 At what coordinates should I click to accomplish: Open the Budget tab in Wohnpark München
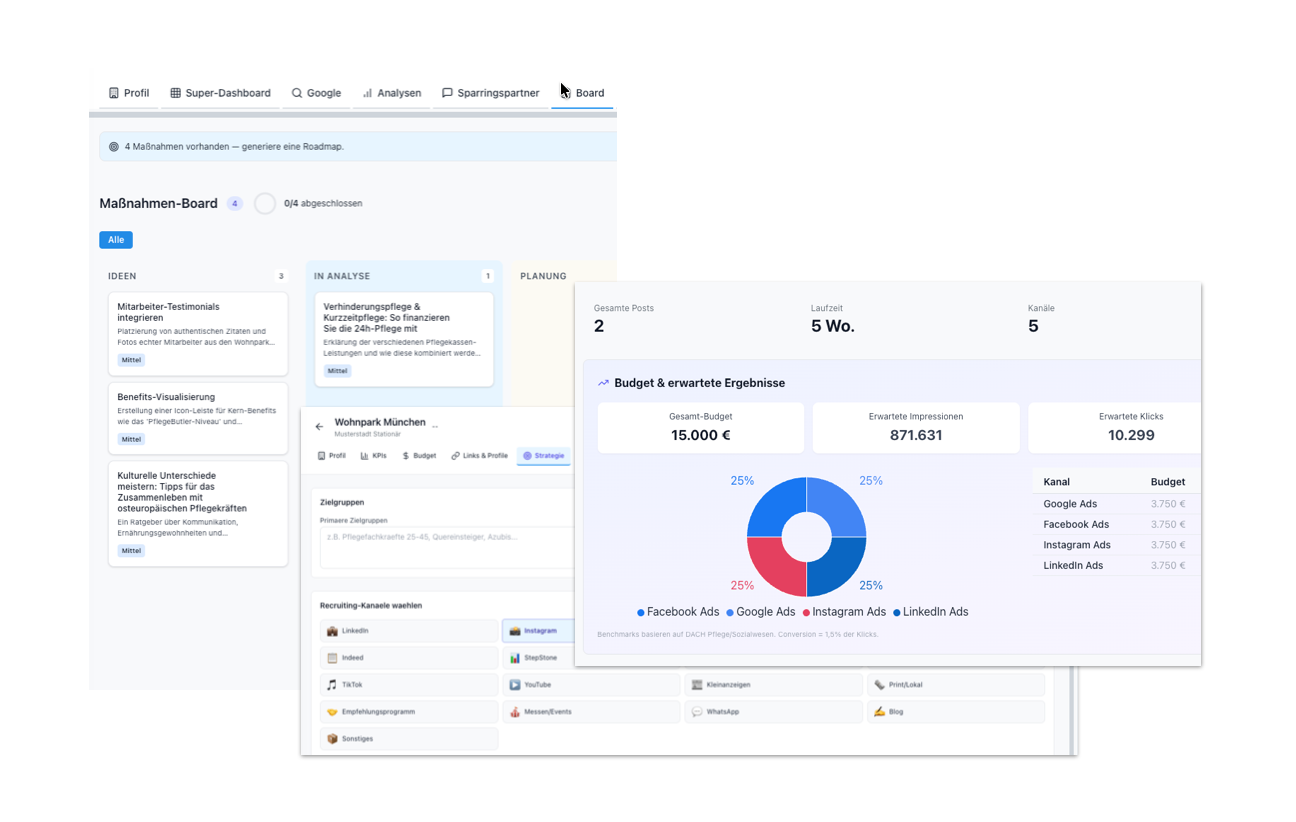[419, 456]
